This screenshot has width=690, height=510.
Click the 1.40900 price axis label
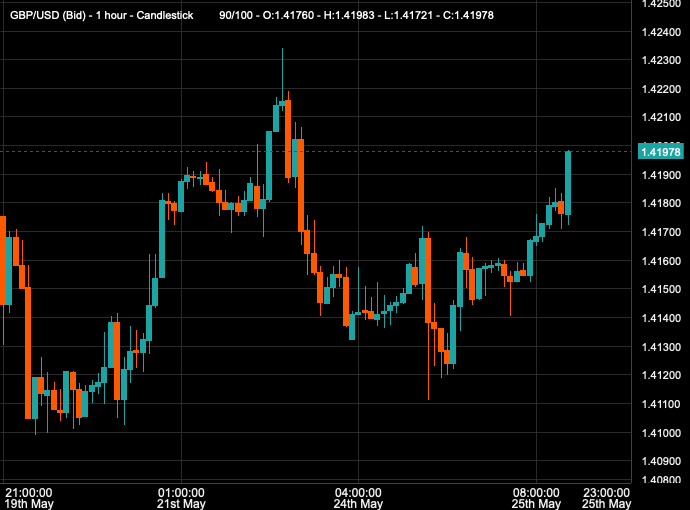point(661,462)
